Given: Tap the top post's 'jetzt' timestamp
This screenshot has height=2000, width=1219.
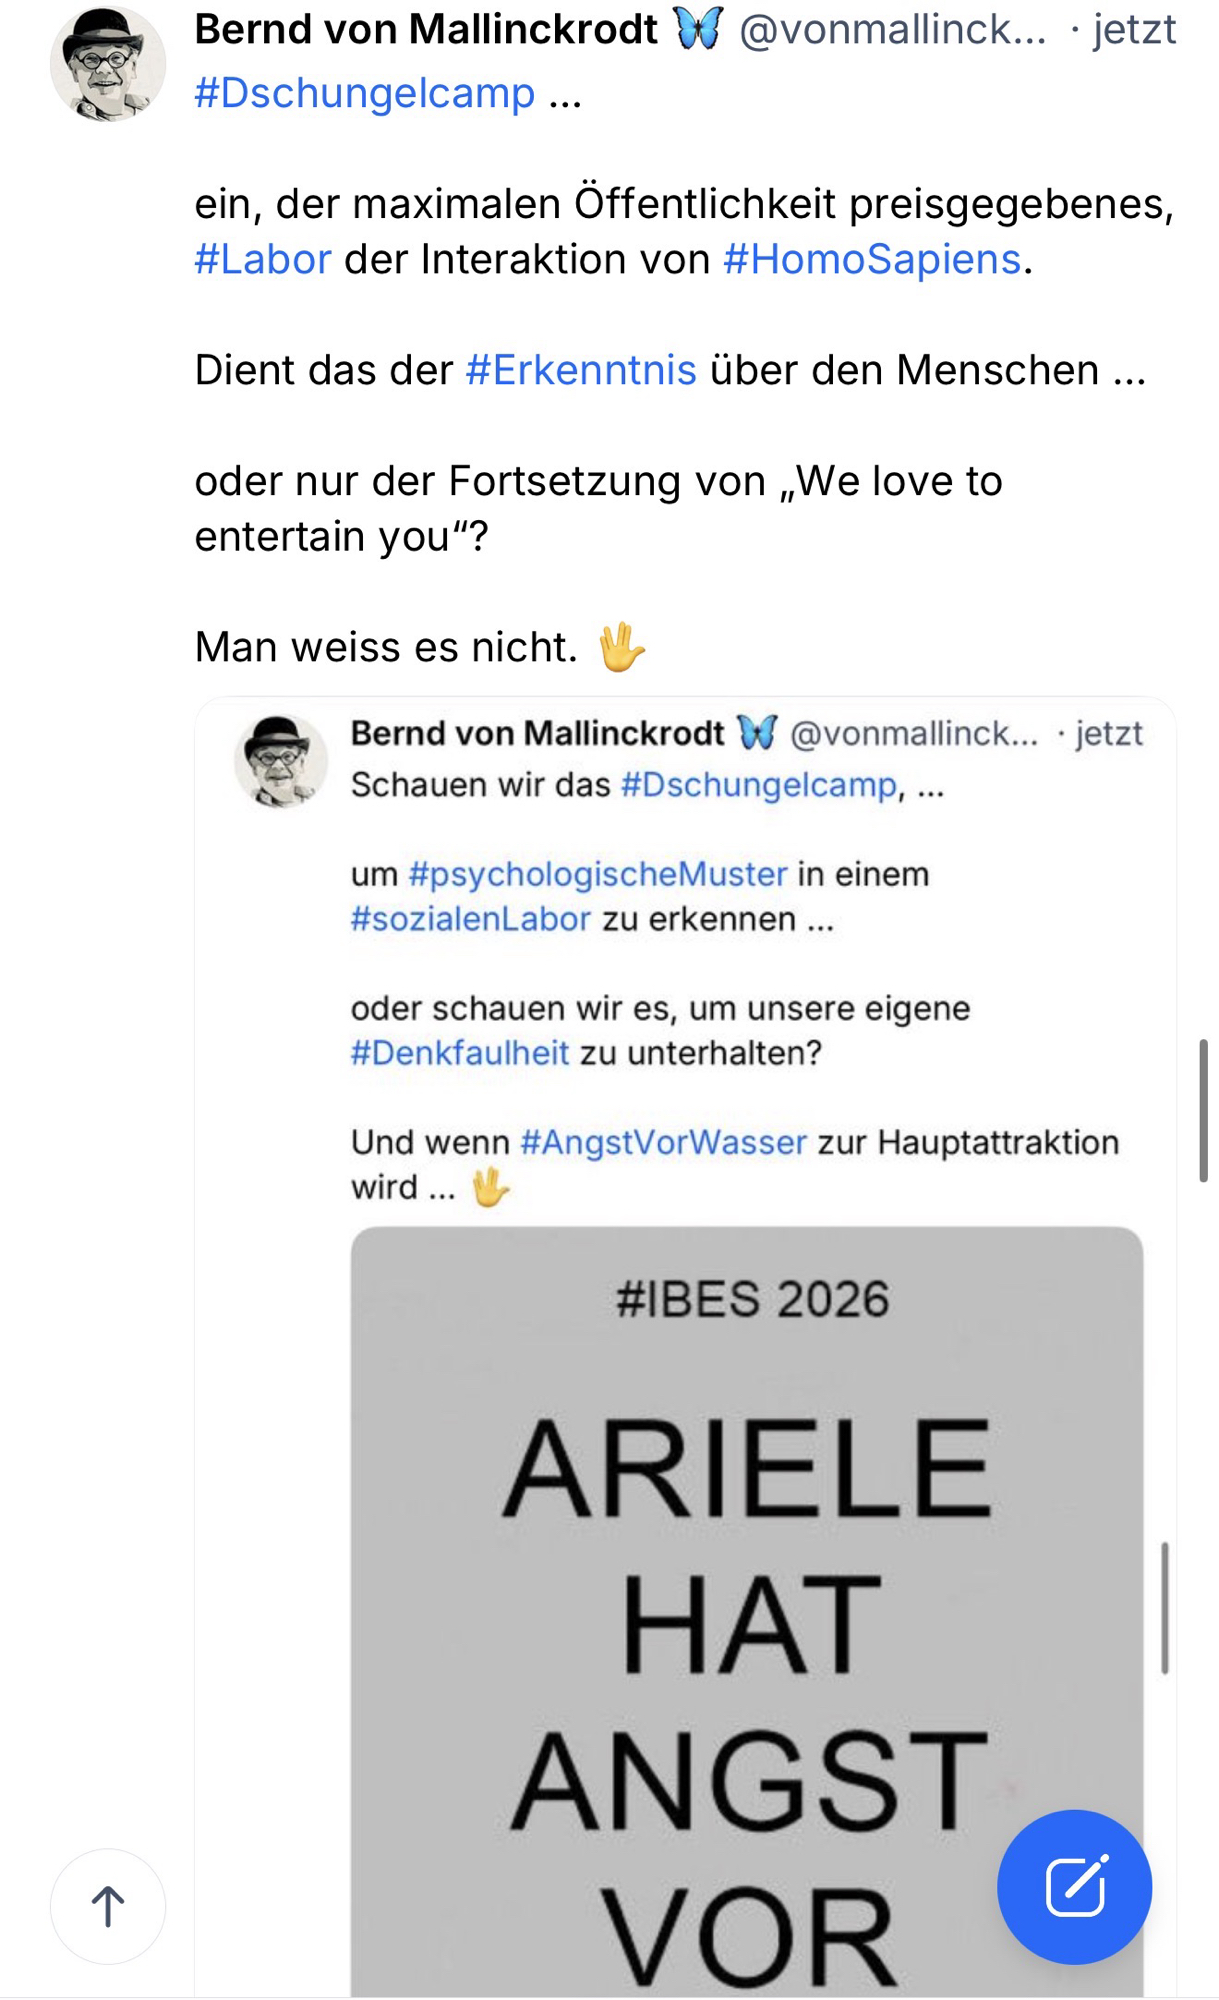Looking at the screenshot, I should pyautogui.click(x=1134, y=30).
